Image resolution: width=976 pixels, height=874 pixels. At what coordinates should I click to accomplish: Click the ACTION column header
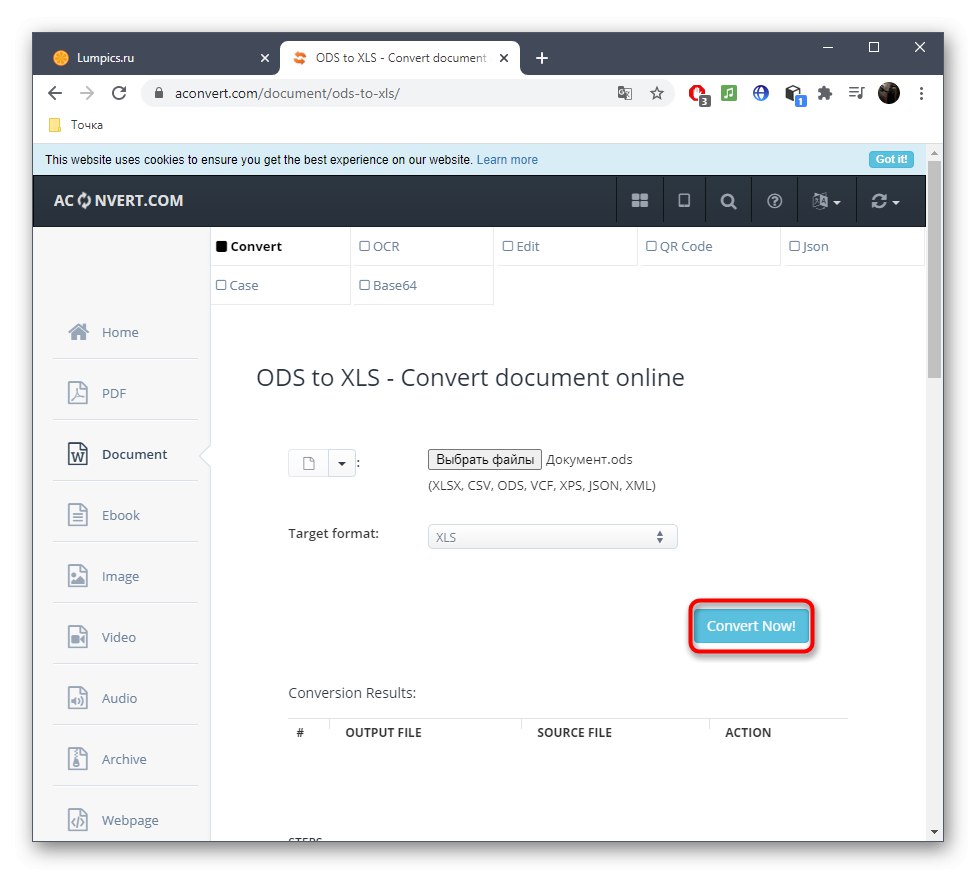coord(748,733)
